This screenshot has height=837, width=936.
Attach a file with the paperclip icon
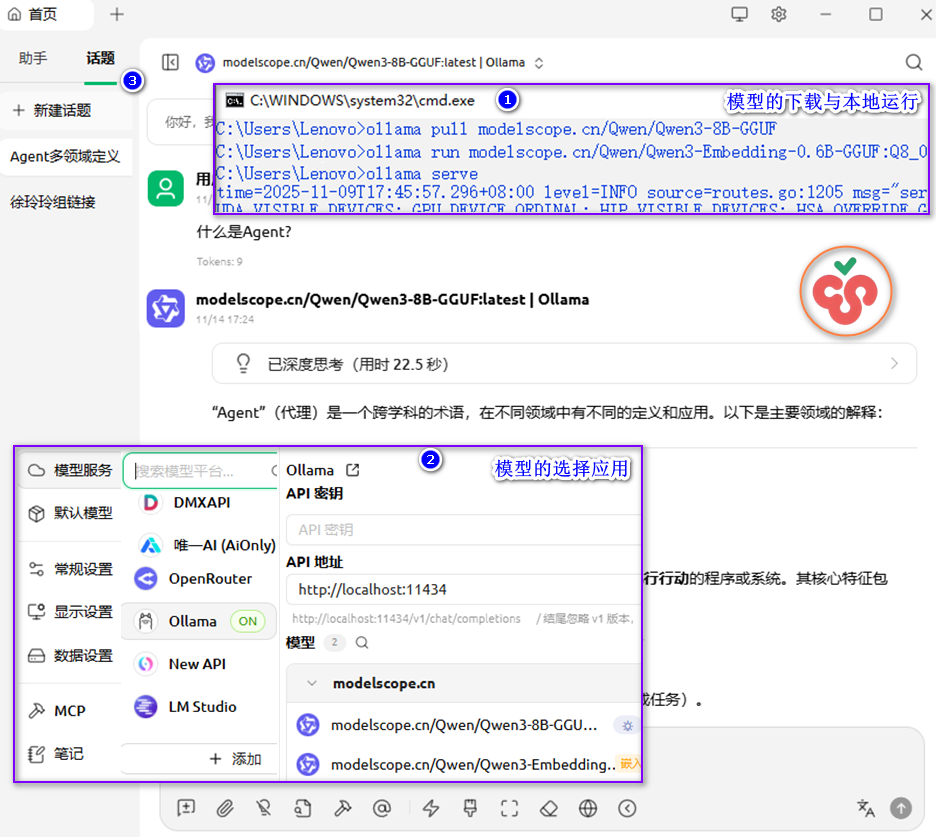click(x=225, y=808)
